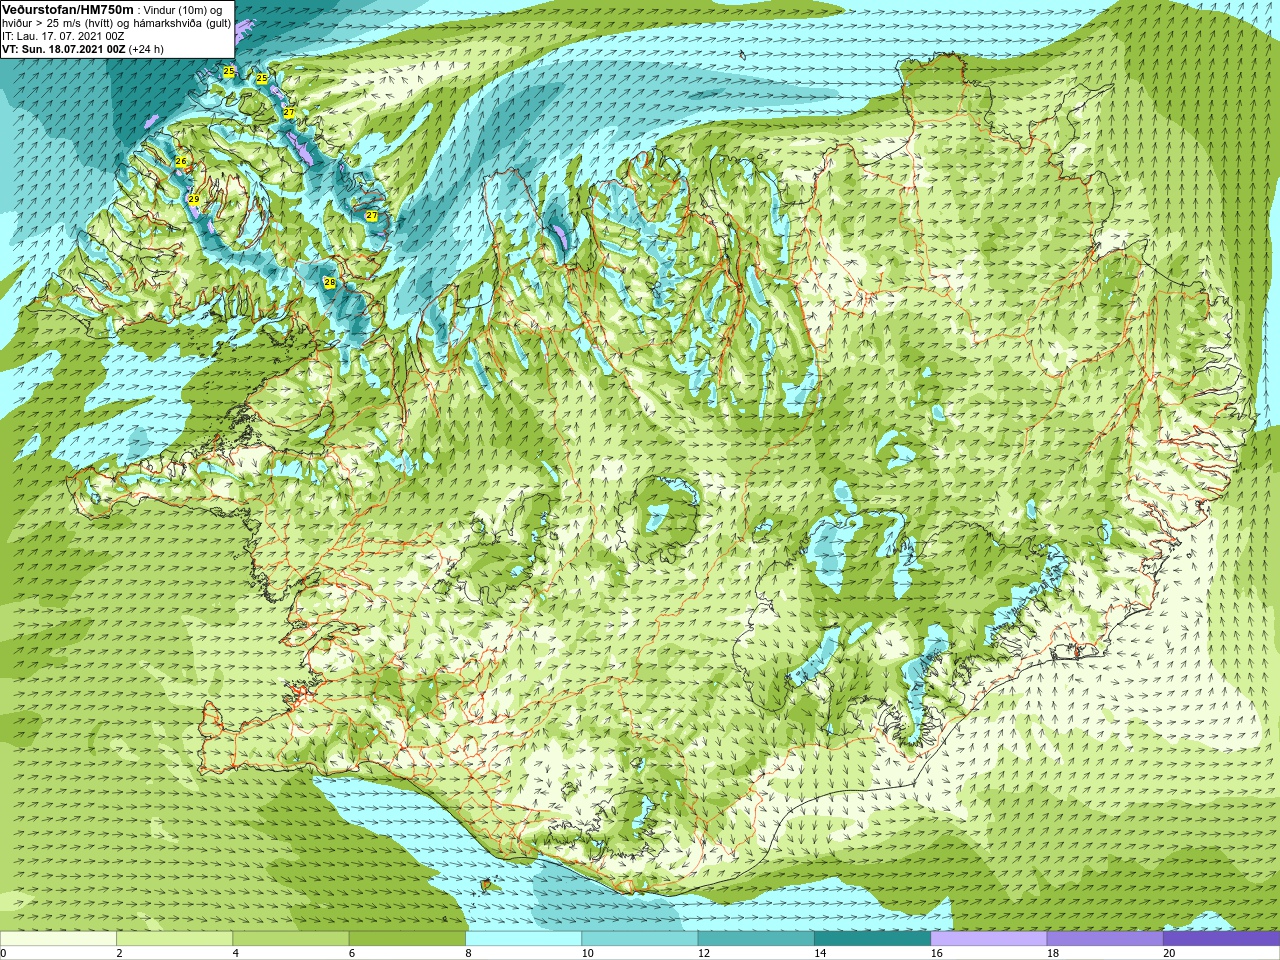Click the title text 'Veðurstofan/HM750m'

coord(67,9)
